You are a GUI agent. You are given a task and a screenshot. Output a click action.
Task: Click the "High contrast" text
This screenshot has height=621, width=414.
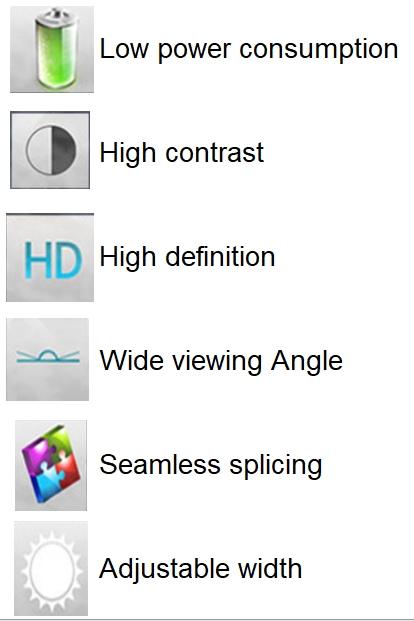point(181,153)
